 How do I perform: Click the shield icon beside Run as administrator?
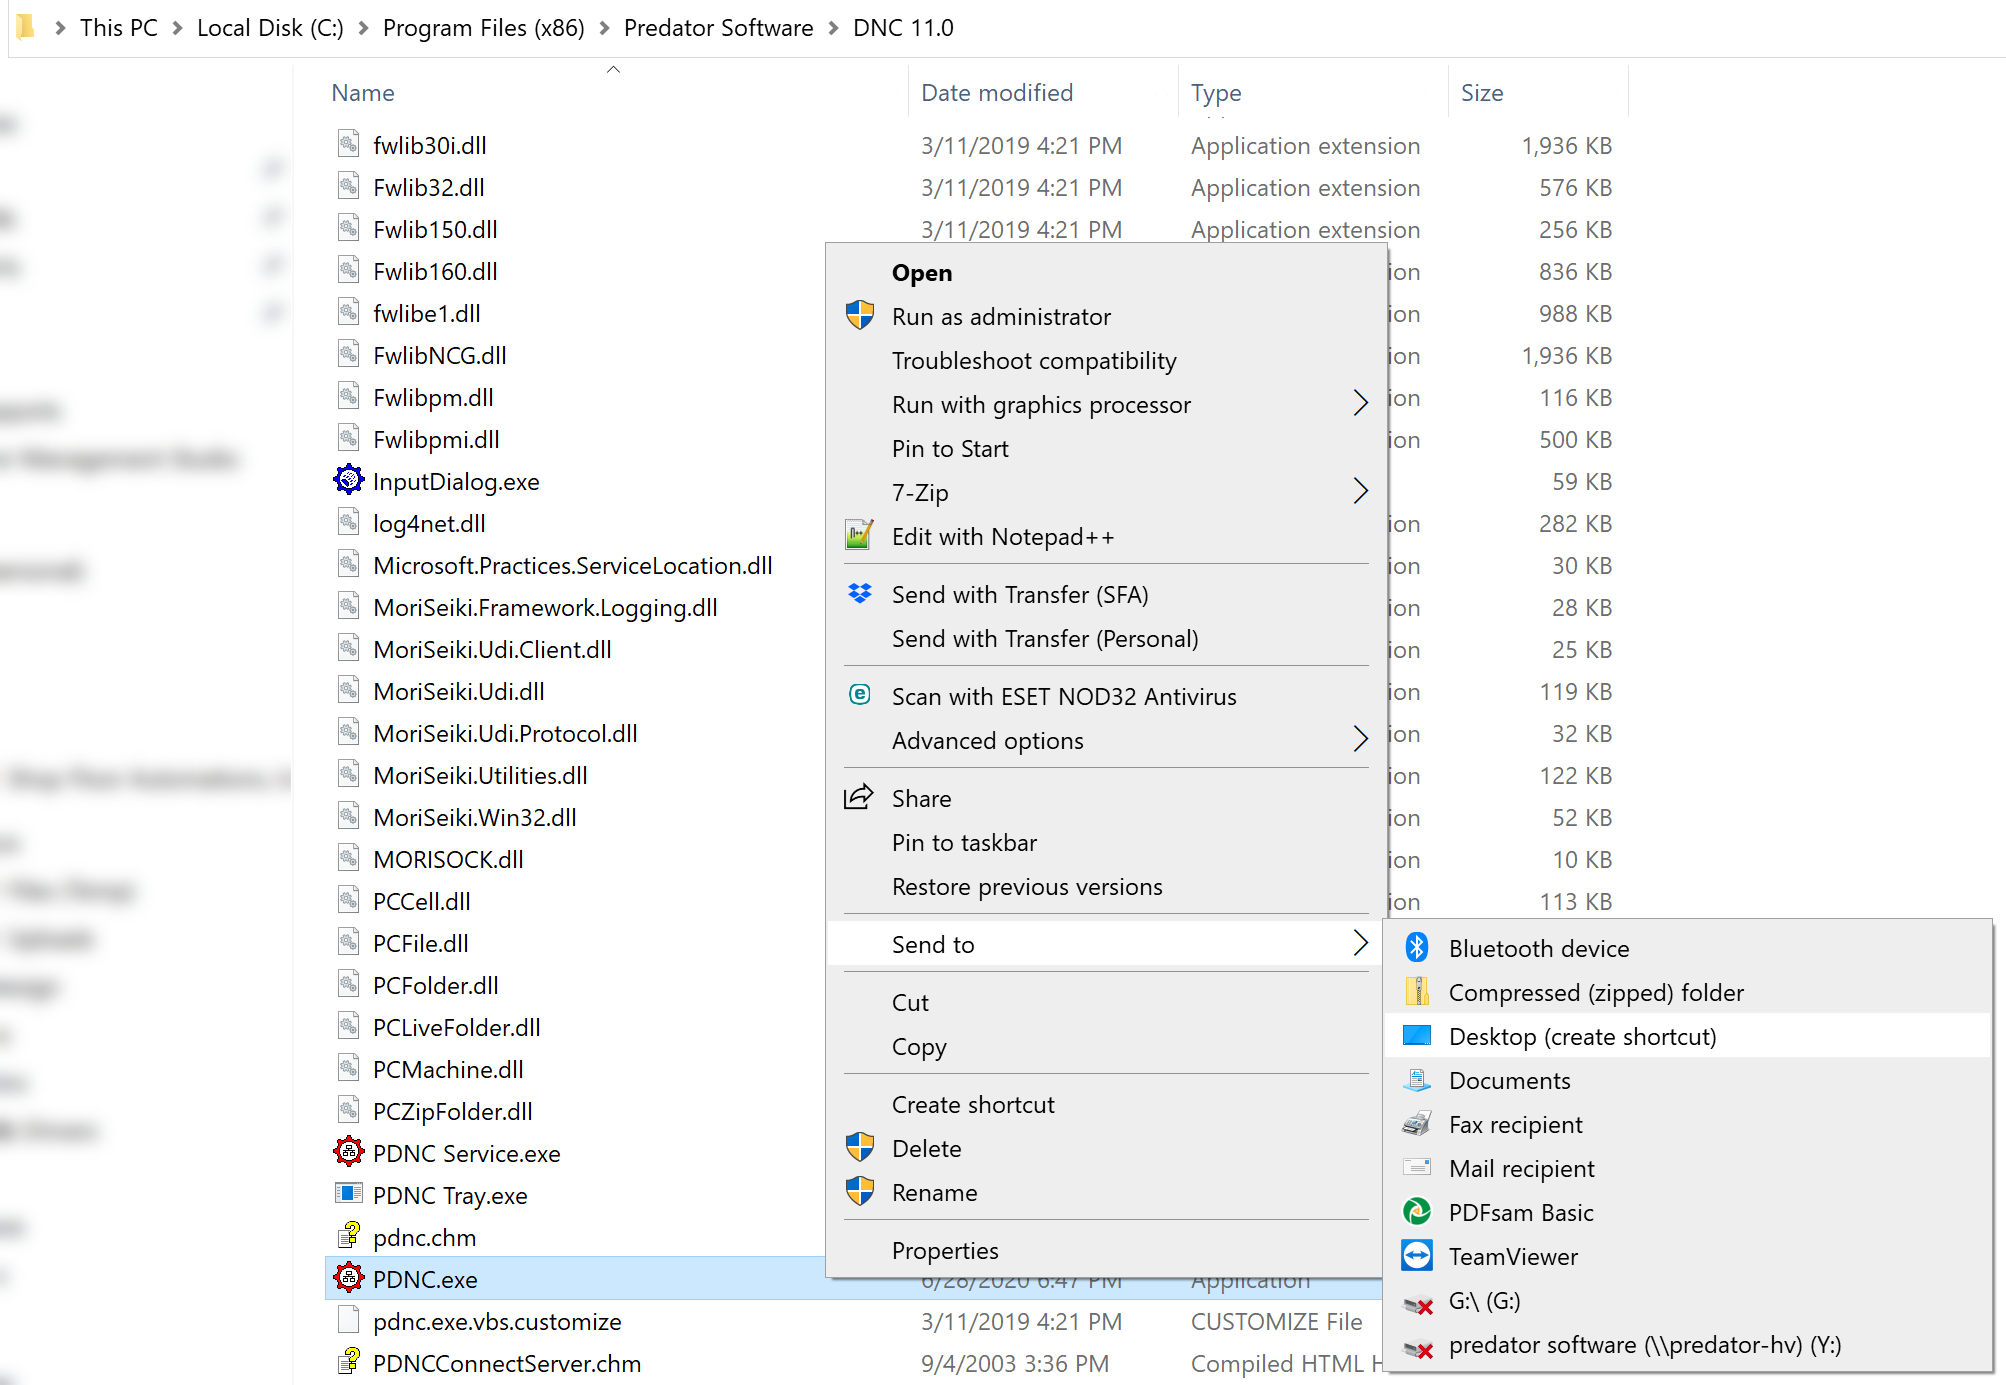(860, 315)
